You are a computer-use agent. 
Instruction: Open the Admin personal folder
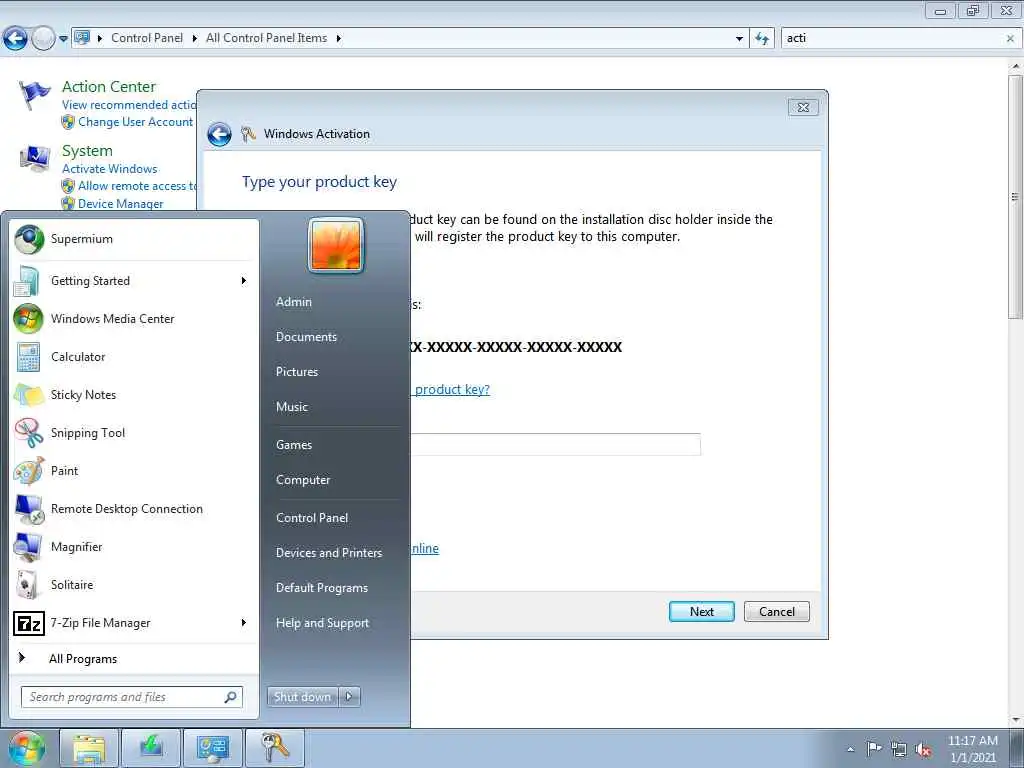(294, 302)
